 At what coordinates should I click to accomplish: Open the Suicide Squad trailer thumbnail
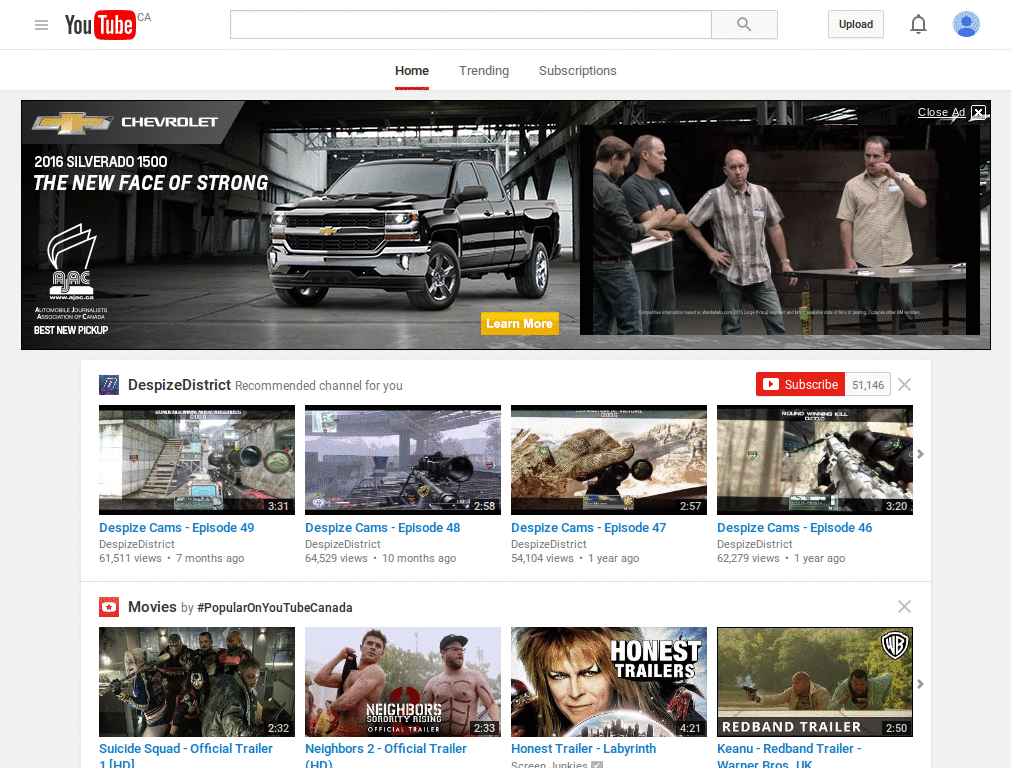197,682
